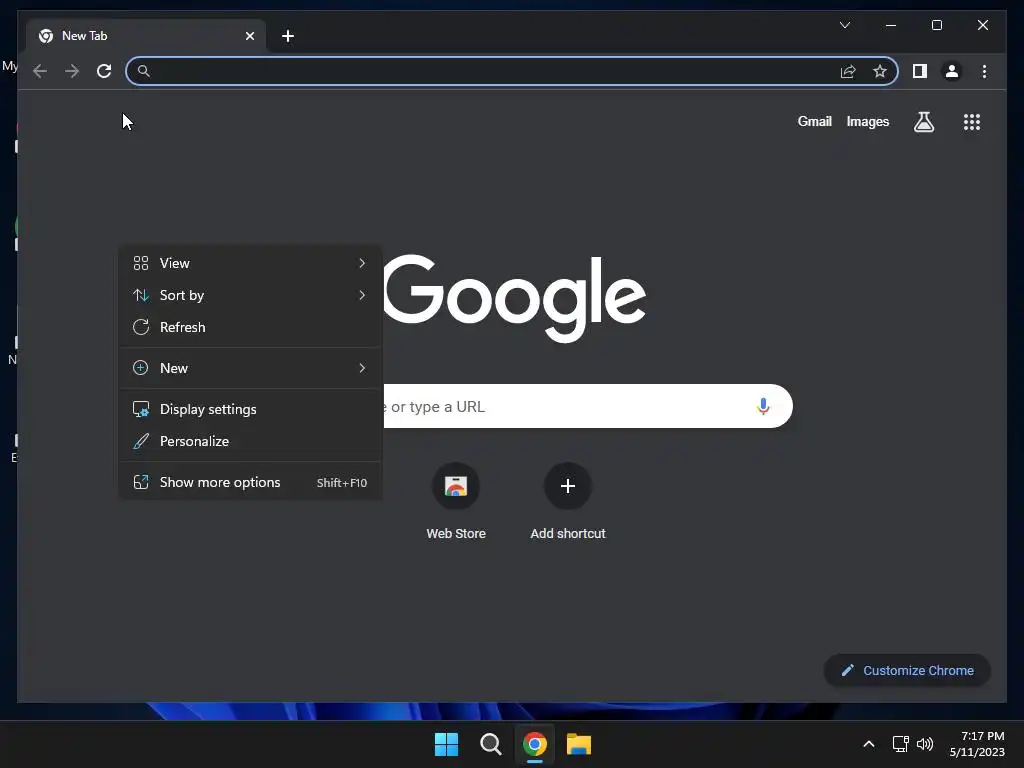1024x768 pixels.
Task: Click the Chrome forward navigation arrow
Action: (x=72, y=71)
